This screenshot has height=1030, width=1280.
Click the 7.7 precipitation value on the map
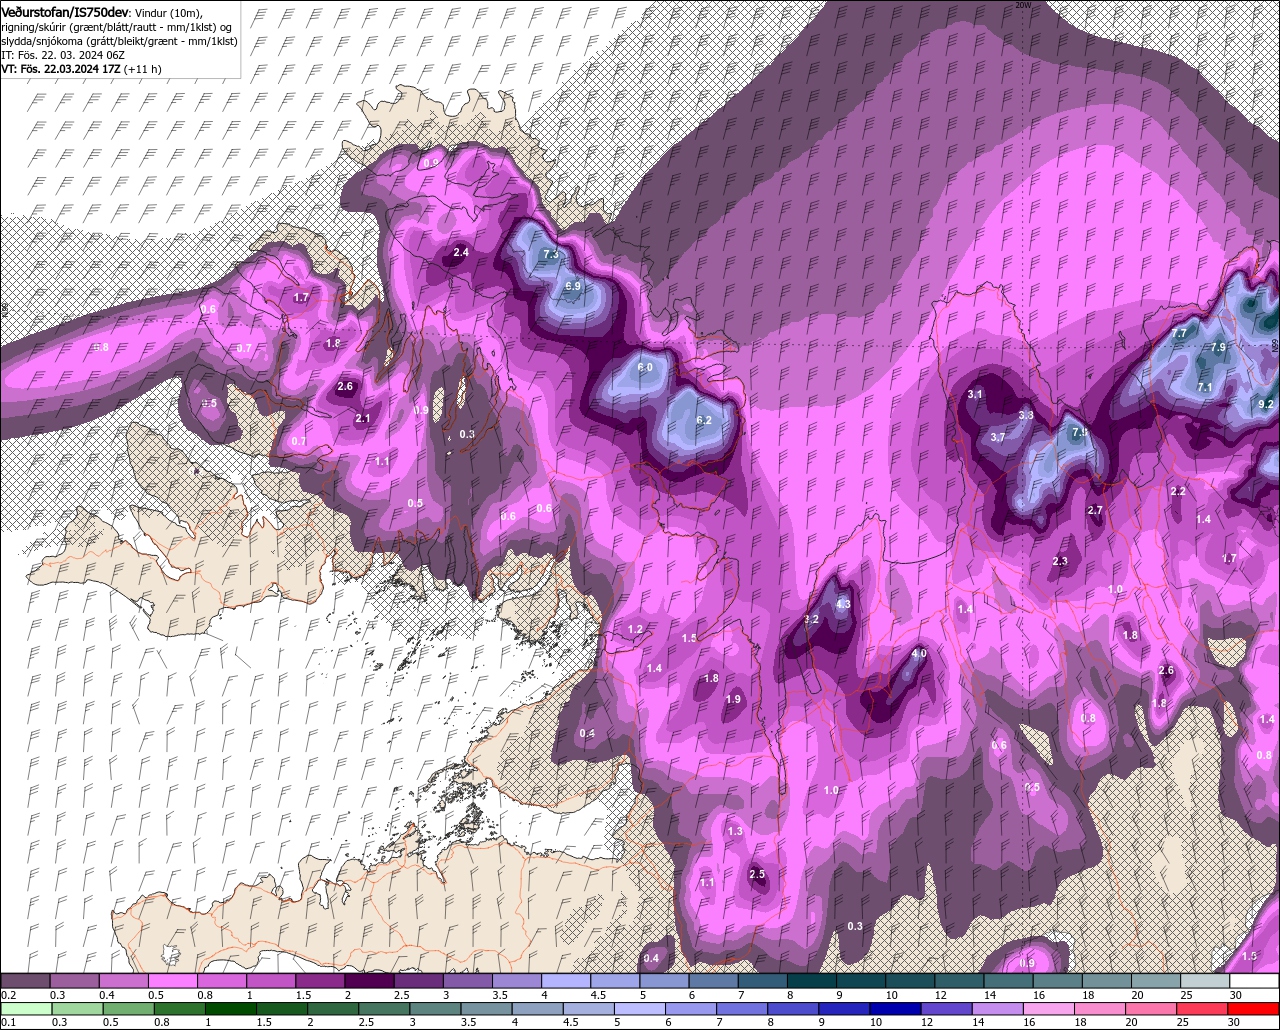coord(1179,333)
